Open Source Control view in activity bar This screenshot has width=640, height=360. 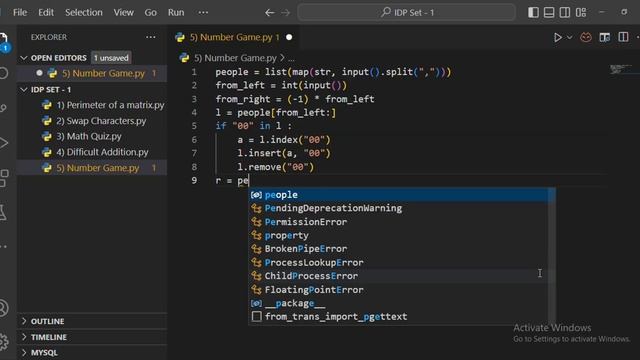tap(3, 108)
